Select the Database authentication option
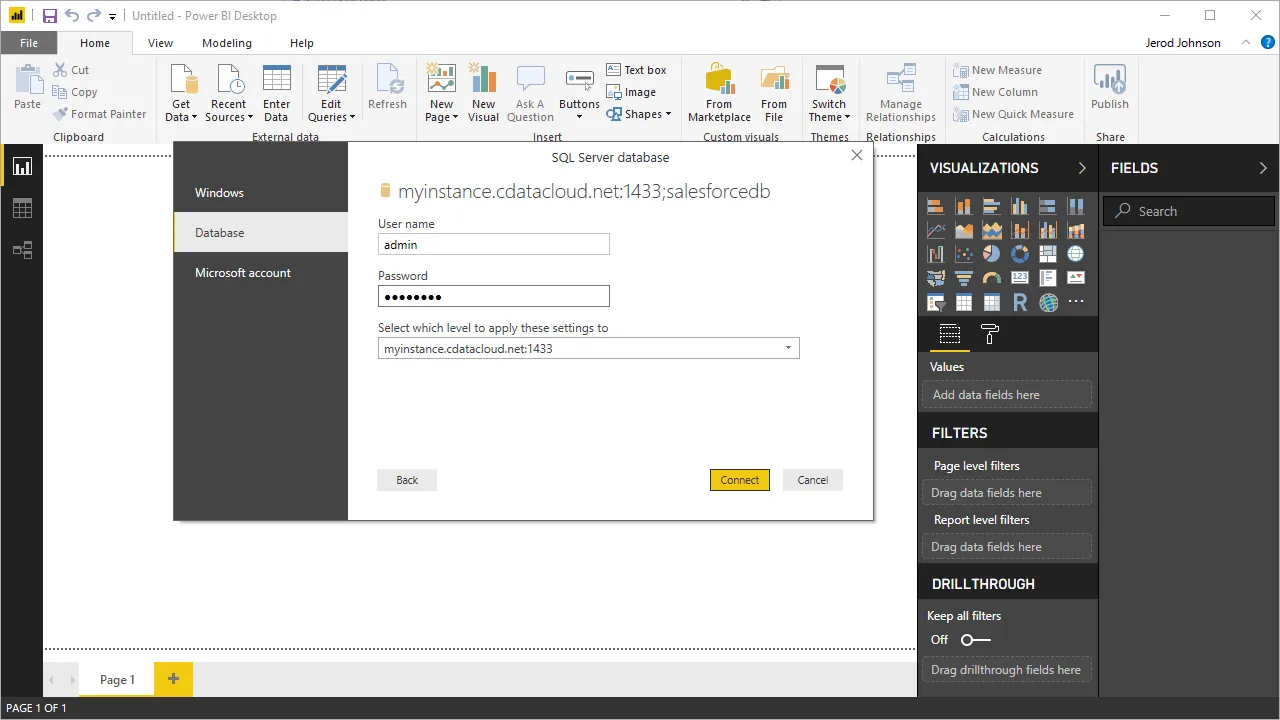Image resolution: width=1280 pixels, height=720 pixels. pyautogui.click(x=219, y=232)
